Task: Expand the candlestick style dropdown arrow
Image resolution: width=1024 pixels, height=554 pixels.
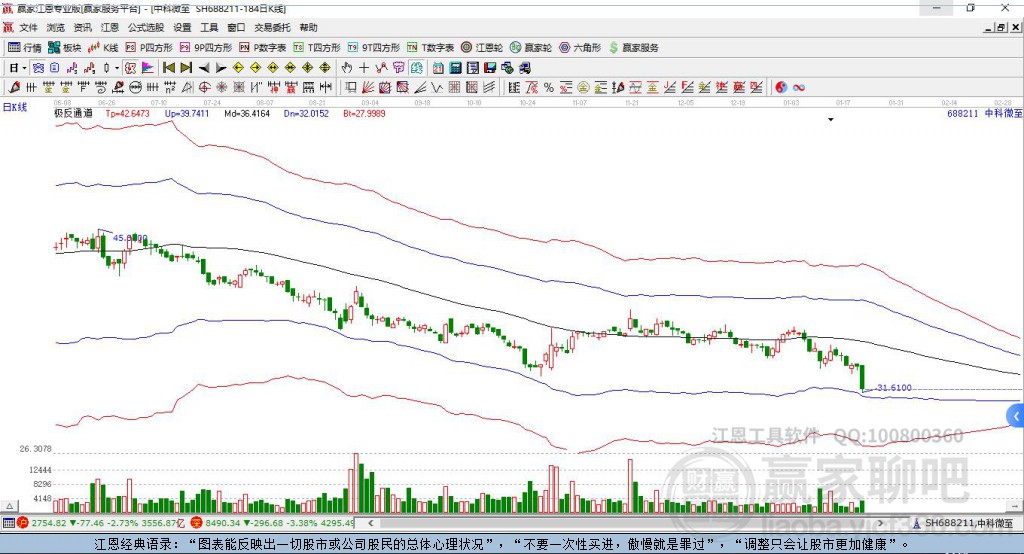Action: (117, 68)
